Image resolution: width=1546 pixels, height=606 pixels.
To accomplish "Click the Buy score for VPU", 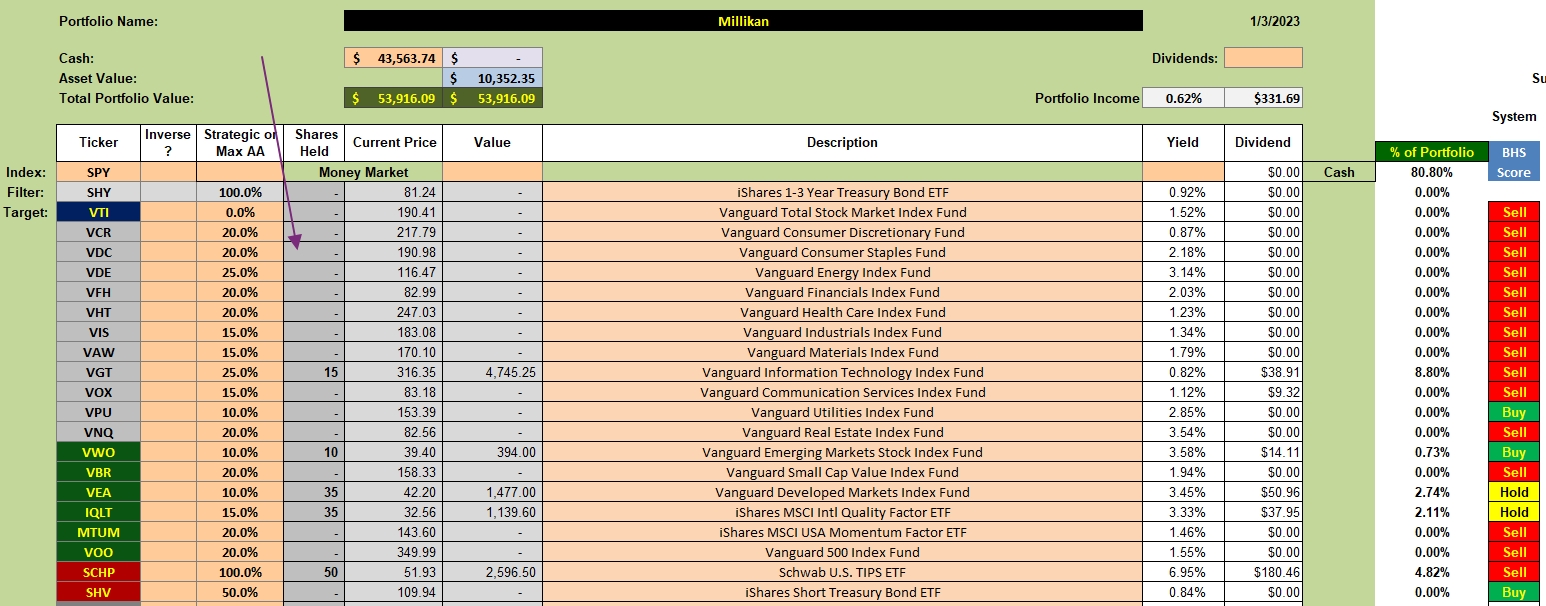I will (1514, 412).
